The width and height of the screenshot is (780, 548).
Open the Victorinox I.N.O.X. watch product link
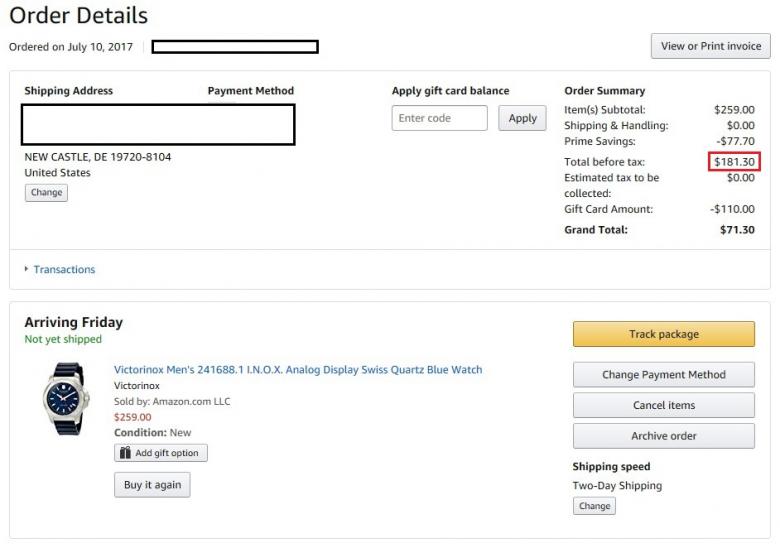tap(298, 370)
